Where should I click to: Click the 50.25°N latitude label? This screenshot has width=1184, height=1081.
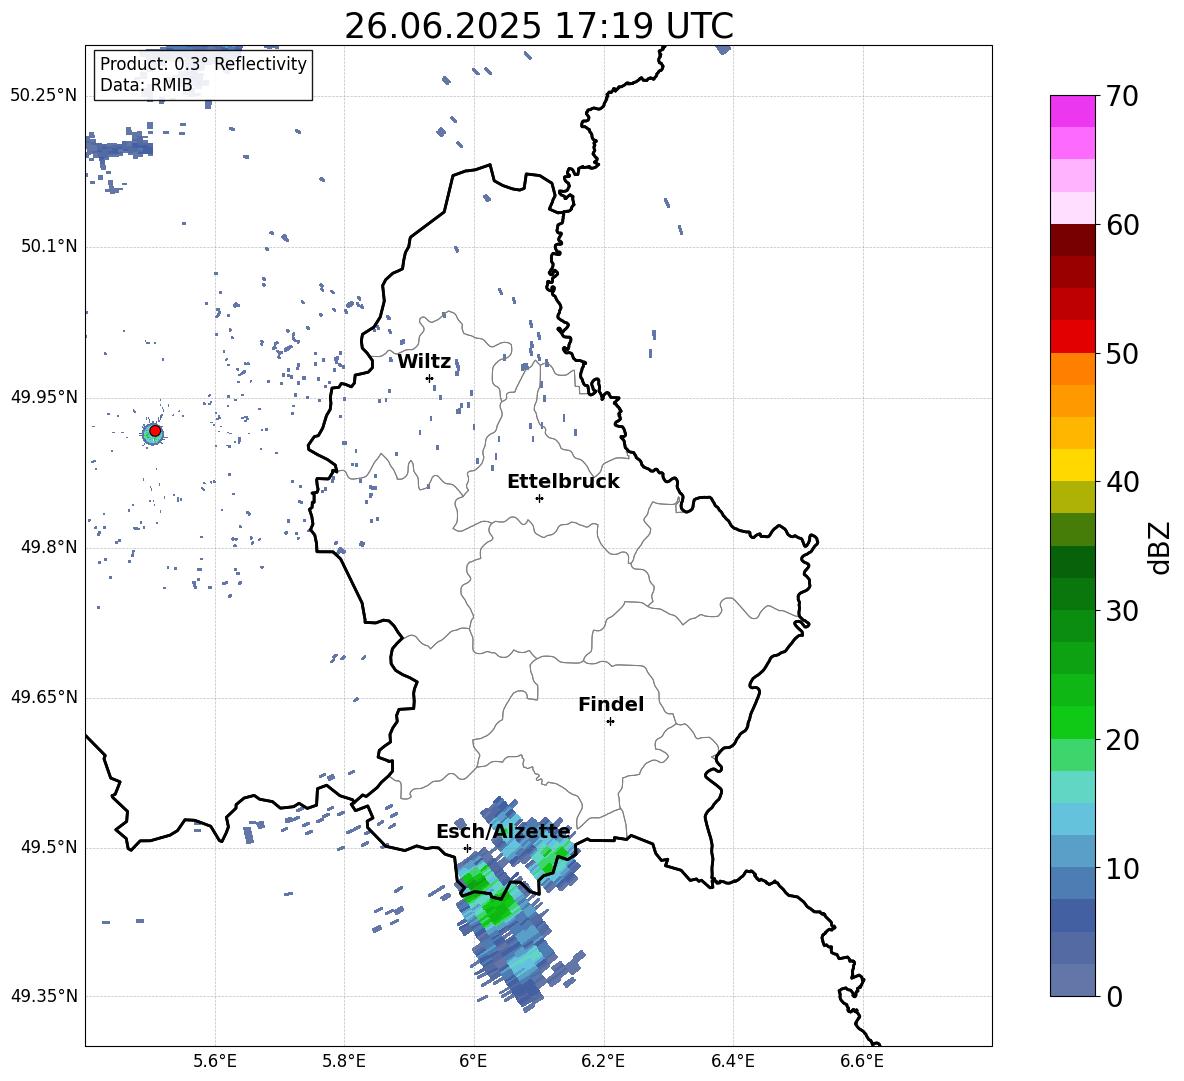point(44,96)
